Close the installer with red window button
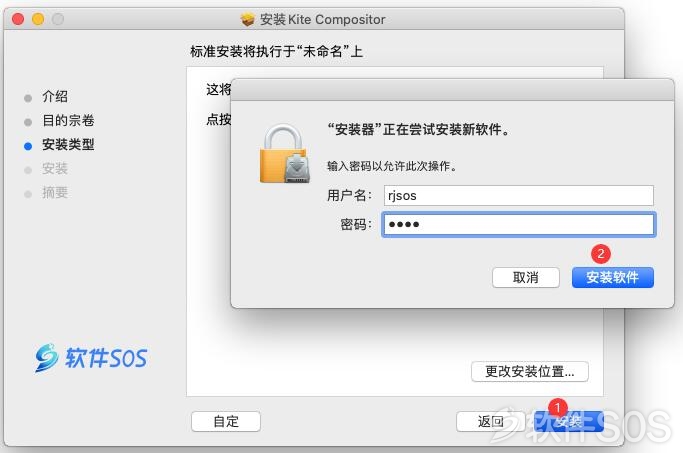The width and height of the screenshot is (683, 453). 18,19
